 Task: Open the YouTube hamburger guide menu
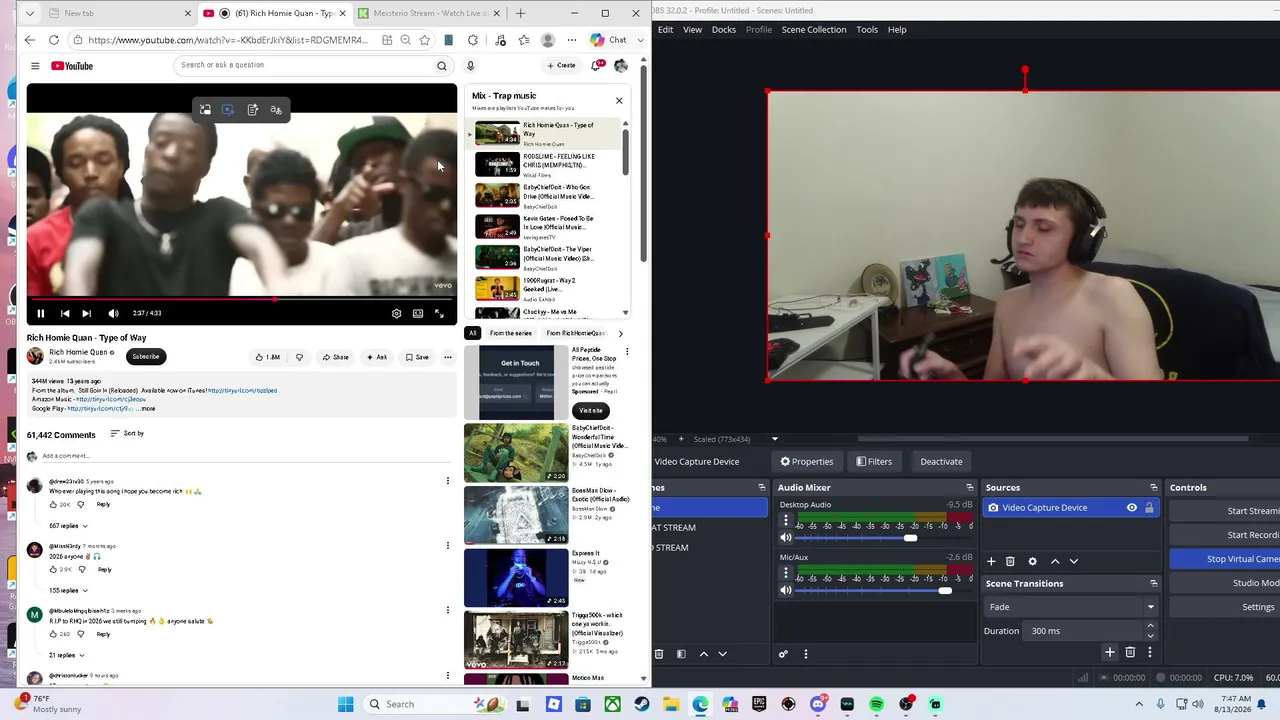pos(35,66)
